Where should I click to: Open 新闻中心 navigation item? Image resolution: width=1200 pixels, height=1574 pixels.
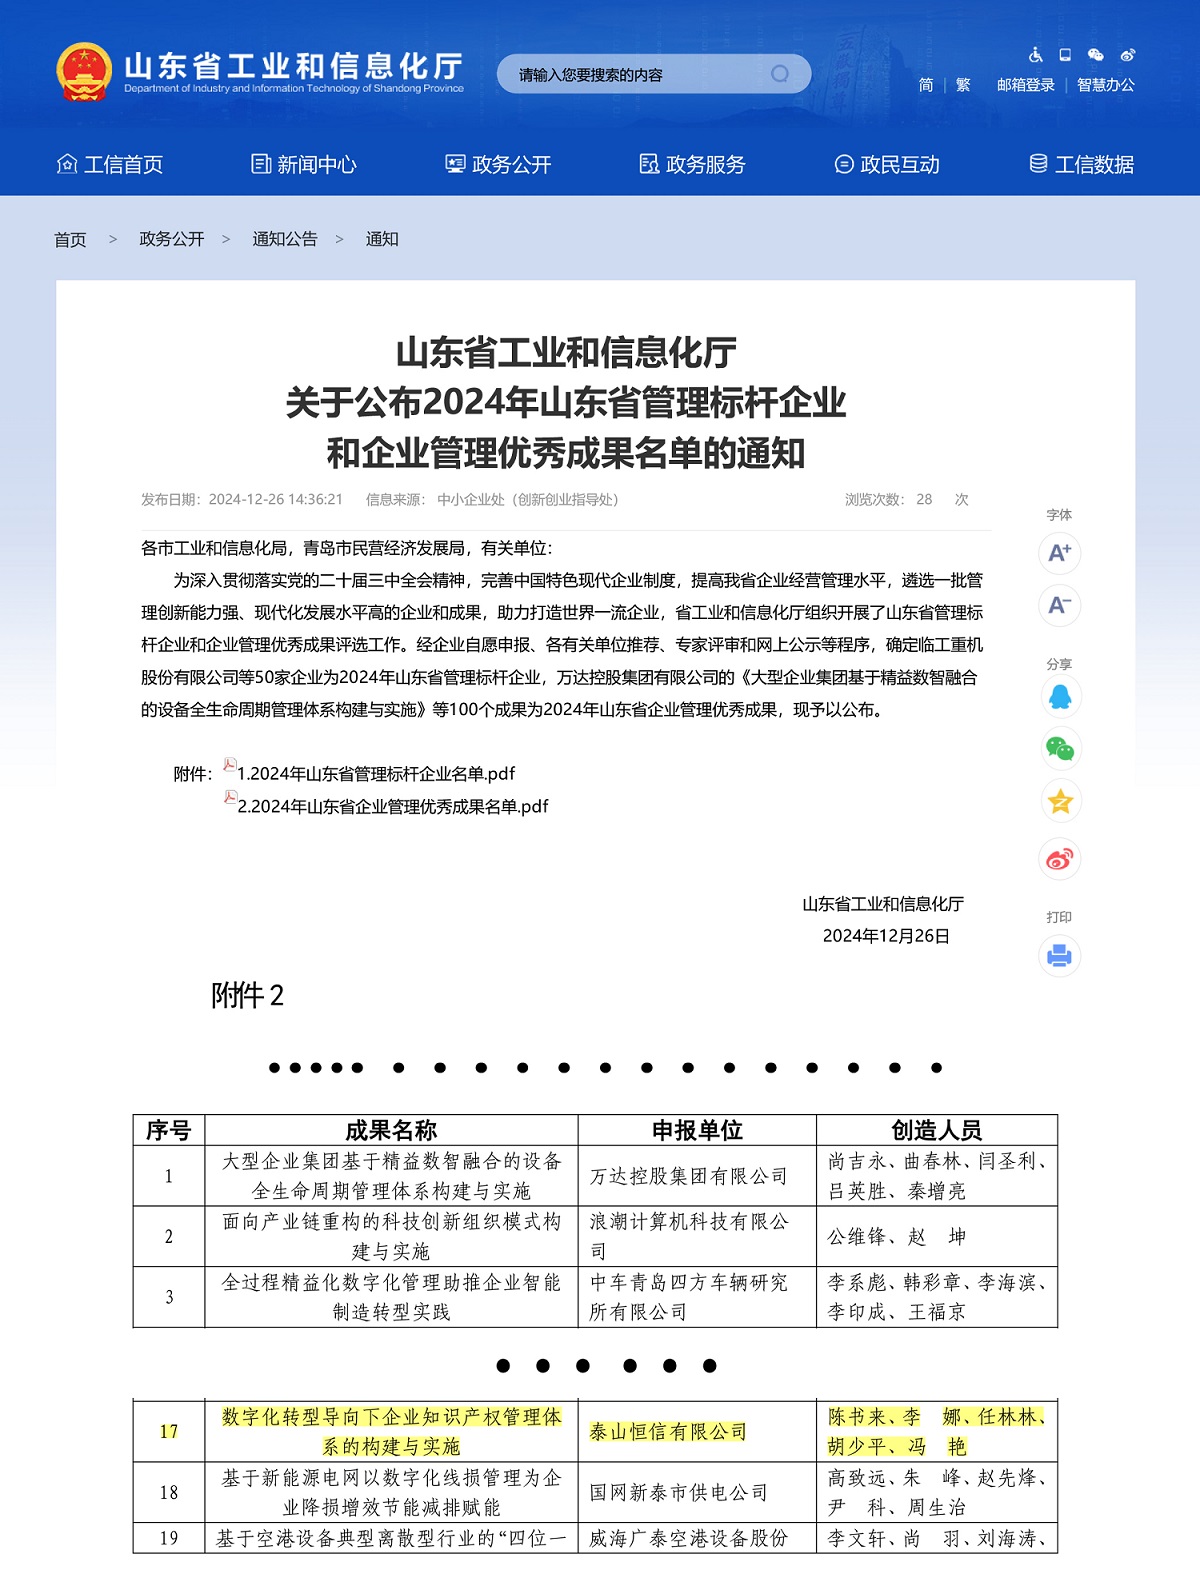pos(304,164)
